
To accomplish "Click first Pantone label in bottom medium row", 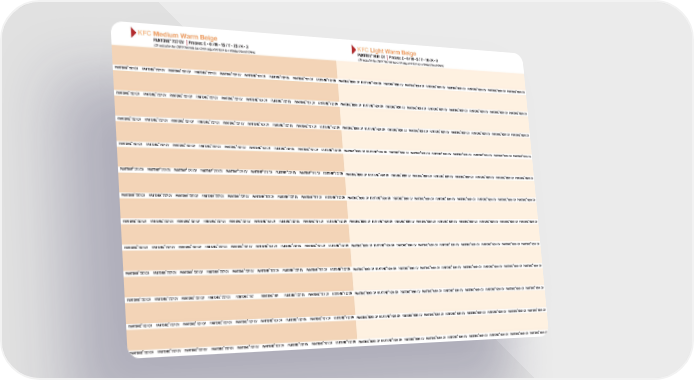I will point(142,353).
